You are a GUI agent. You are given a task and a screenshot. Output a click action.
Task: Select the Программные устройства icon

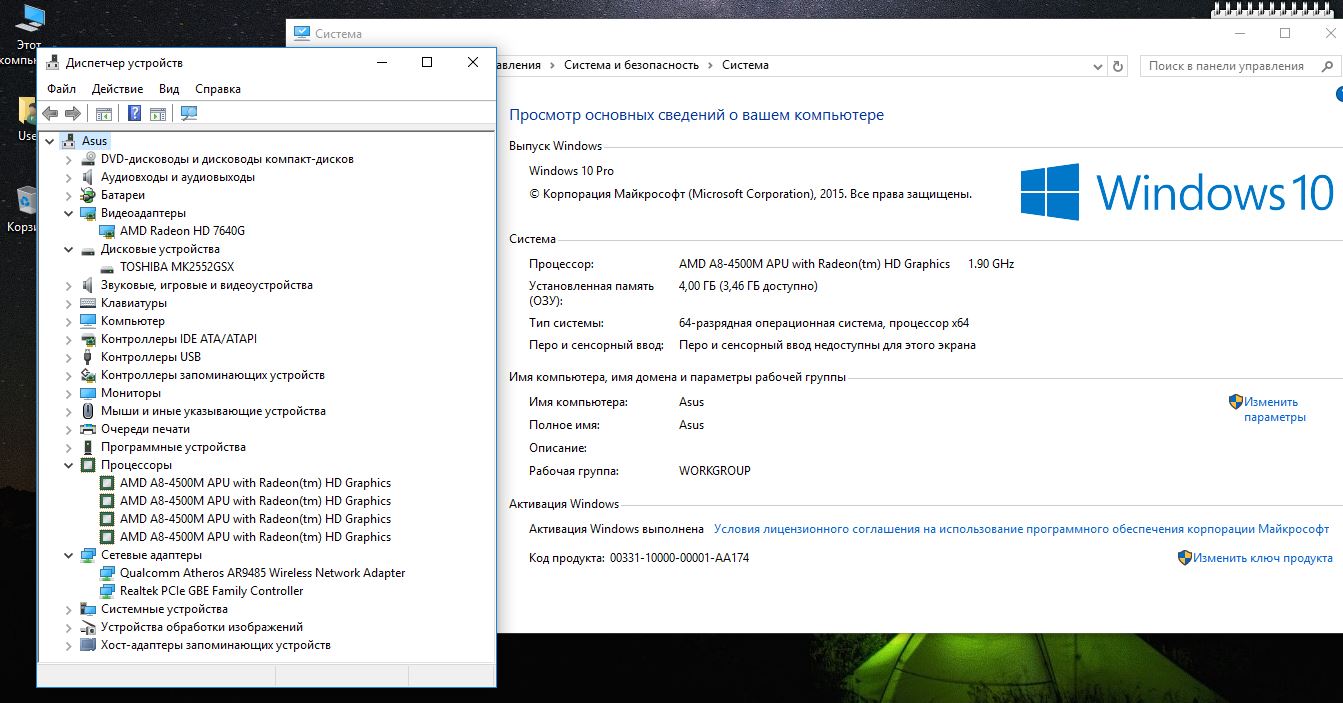(88, 447)
